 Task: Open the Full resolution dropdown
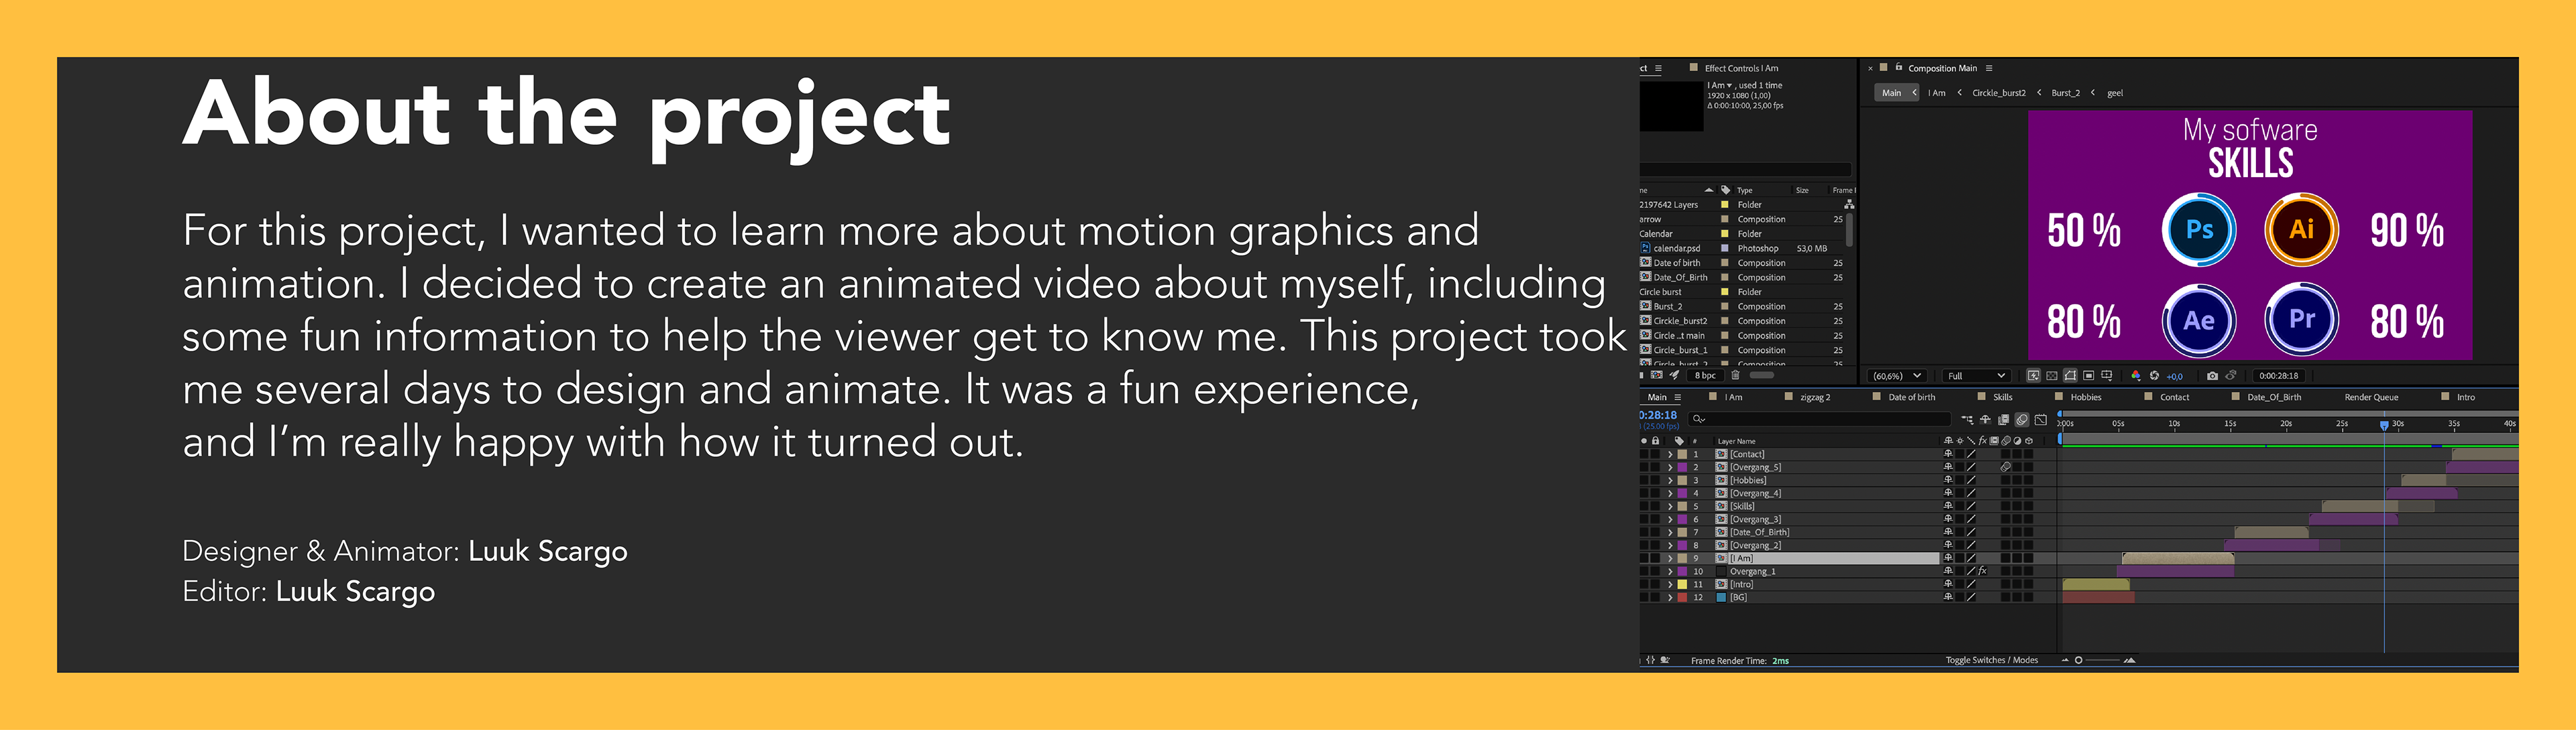(x=1977, y=376)
